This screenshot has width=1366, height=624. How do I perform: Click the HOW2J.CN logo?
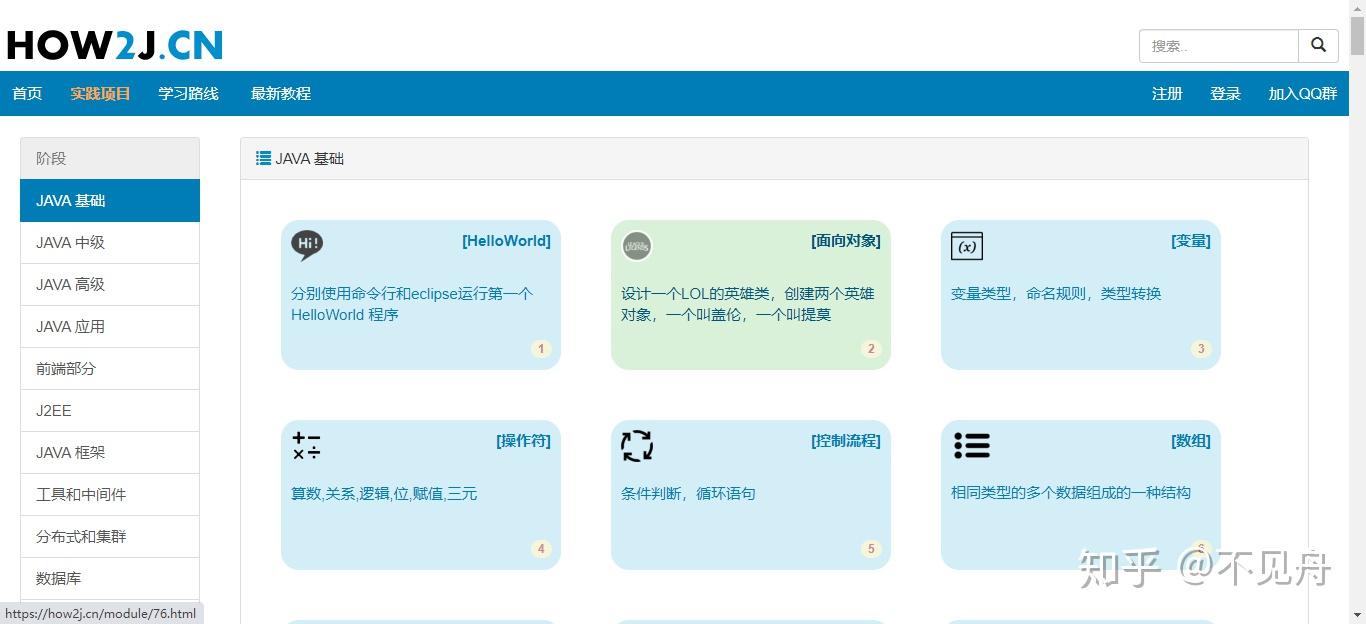114,45
